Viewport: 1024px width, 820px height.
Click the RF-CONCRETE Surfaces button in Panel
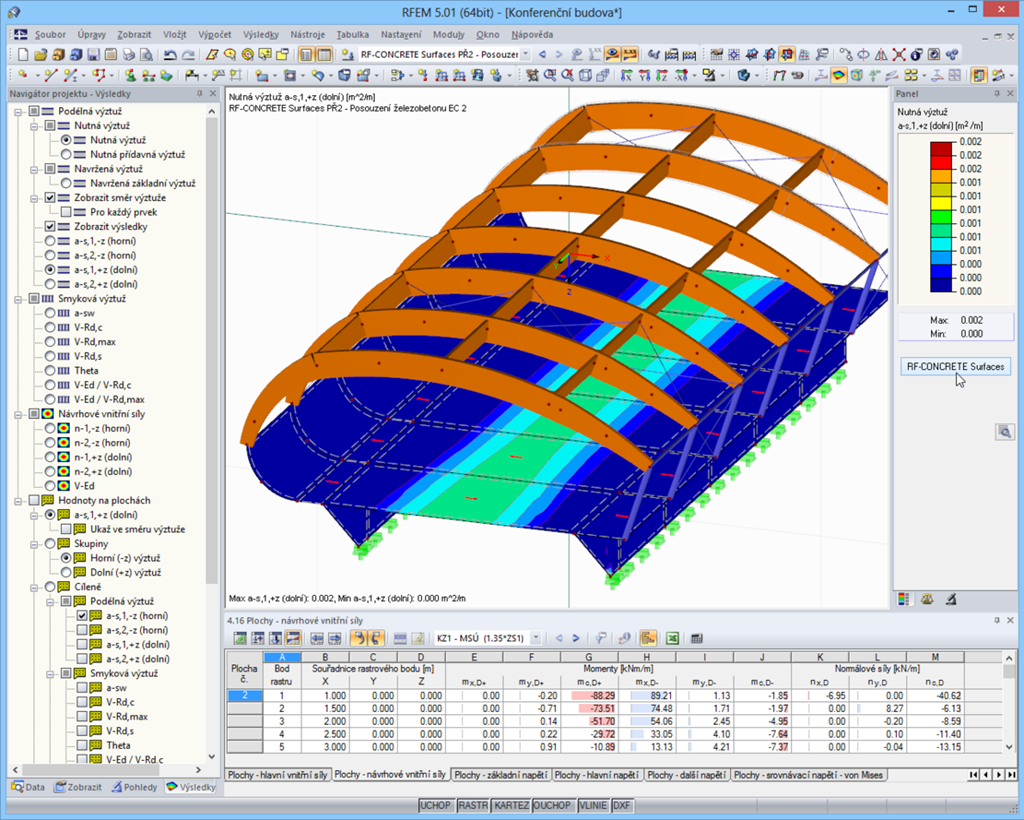tap(955, 366)
